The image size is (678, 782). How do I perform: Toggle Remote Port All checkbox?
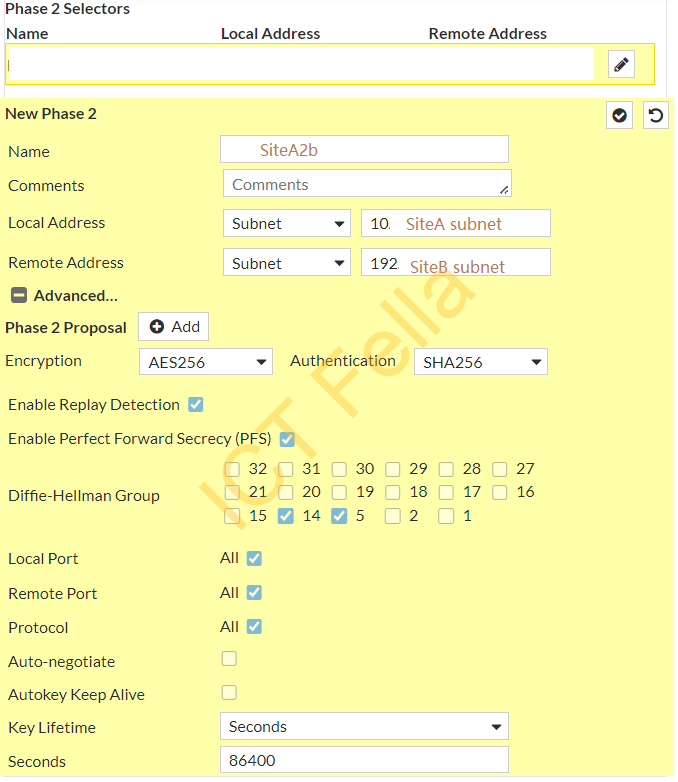[x=254, y=592]
